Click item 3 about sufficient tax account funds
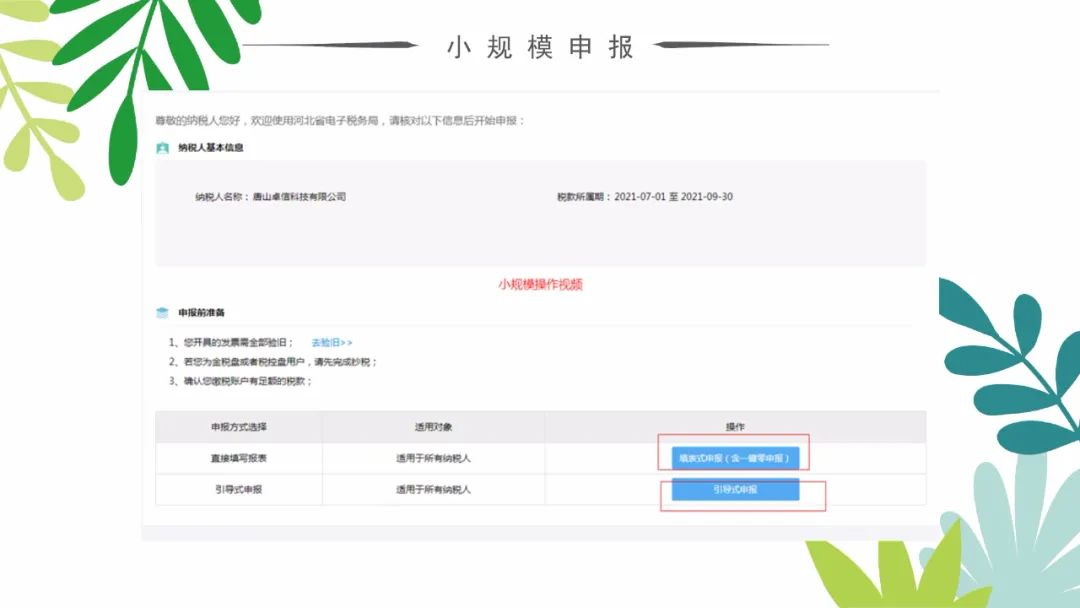This screenshot has height=608, width=1080. [240, 381]
